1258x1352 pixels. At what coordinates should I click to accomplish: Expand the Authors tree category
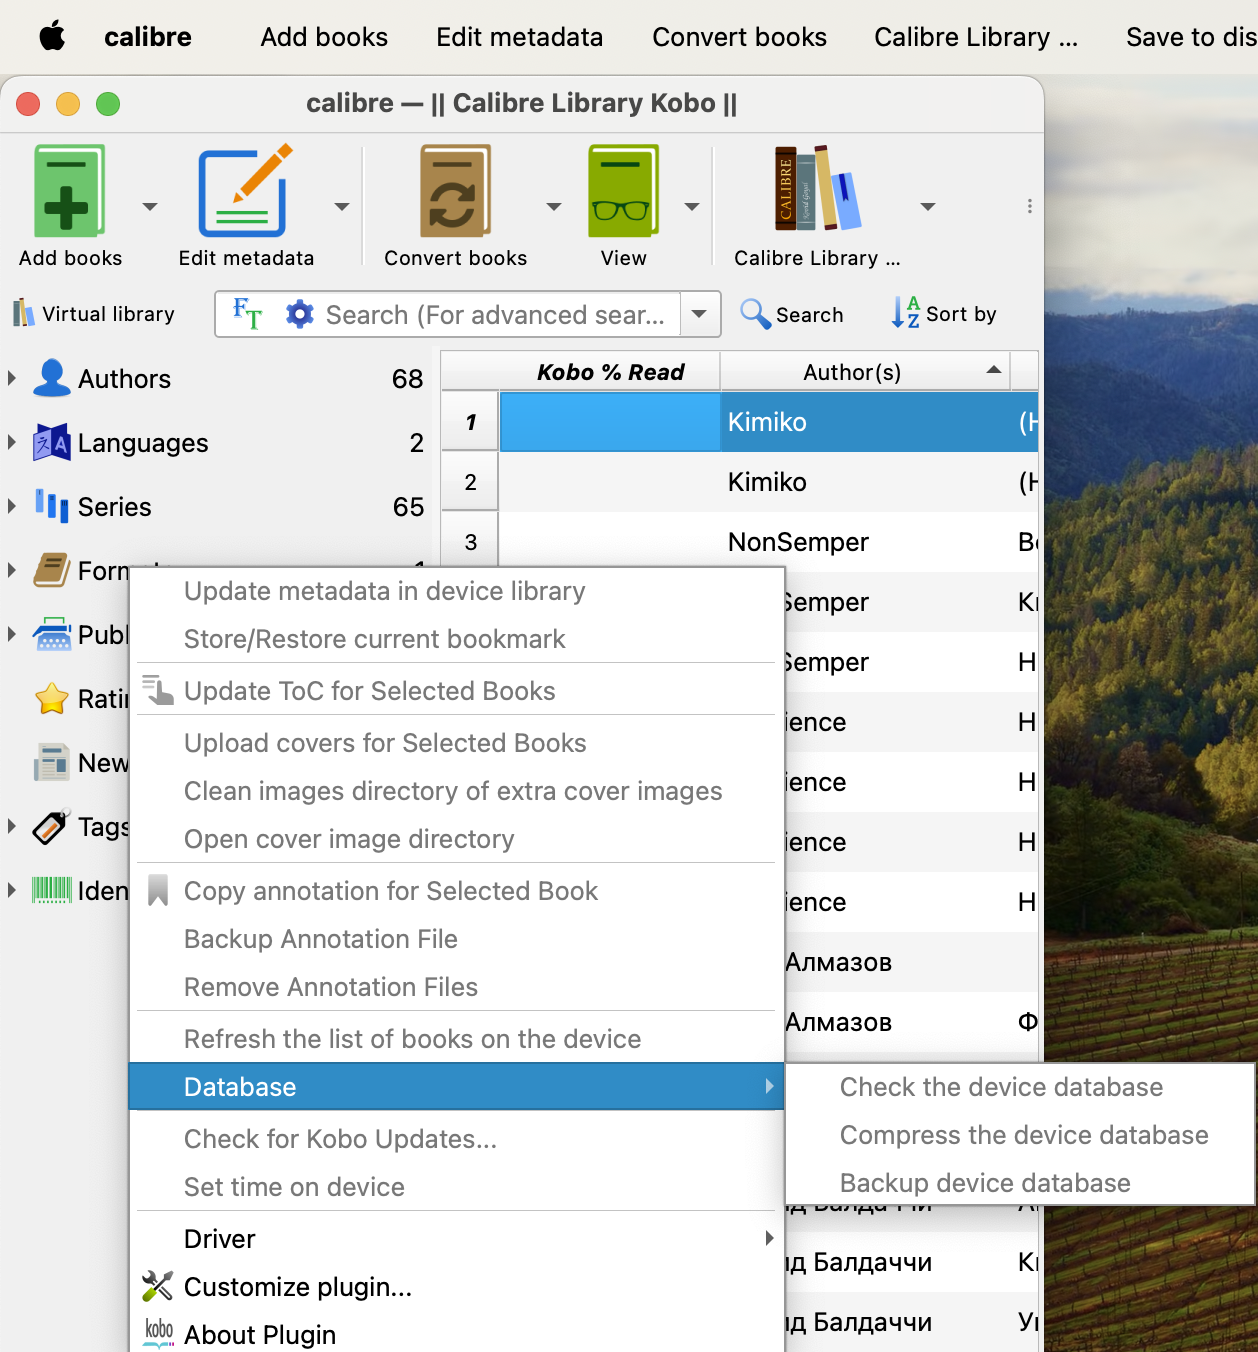click(12, 378)
